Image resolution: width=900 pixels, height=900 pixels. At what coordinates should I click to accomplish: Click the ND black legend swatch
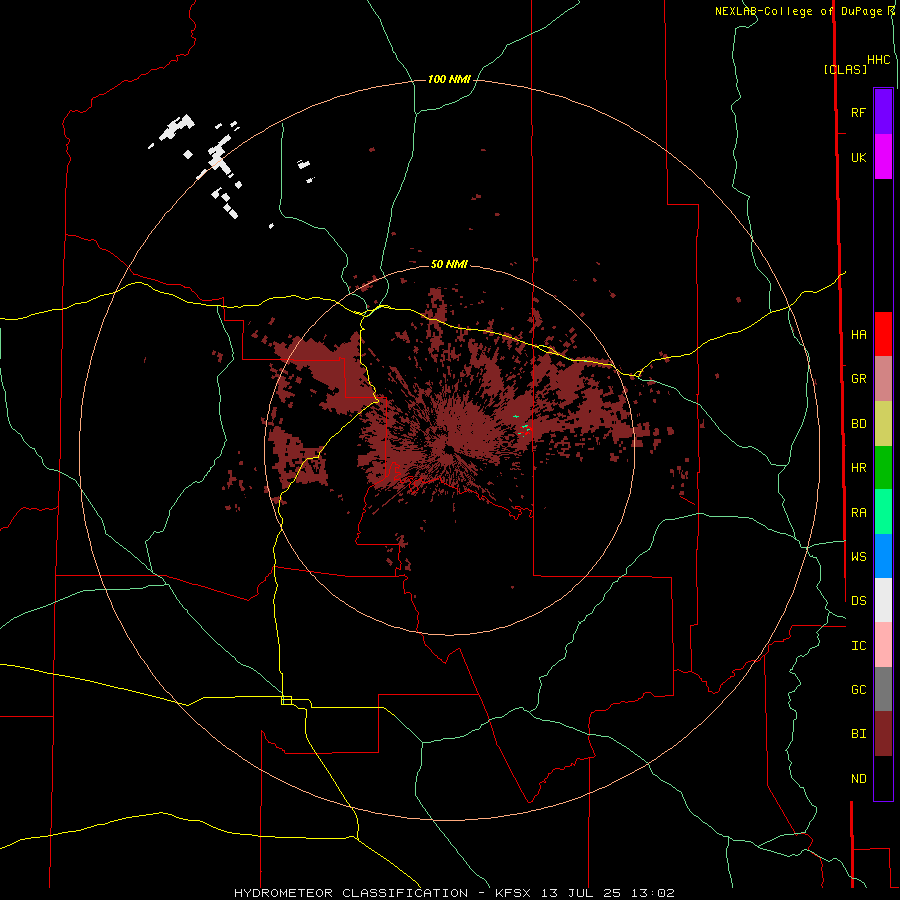tap(883, 778)
